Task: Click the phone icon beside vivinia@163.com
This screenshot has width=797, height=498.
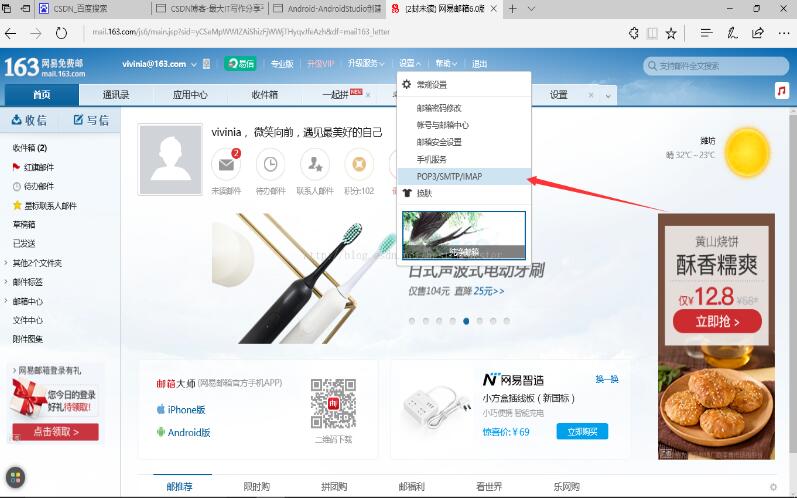Action: [206, 64]
